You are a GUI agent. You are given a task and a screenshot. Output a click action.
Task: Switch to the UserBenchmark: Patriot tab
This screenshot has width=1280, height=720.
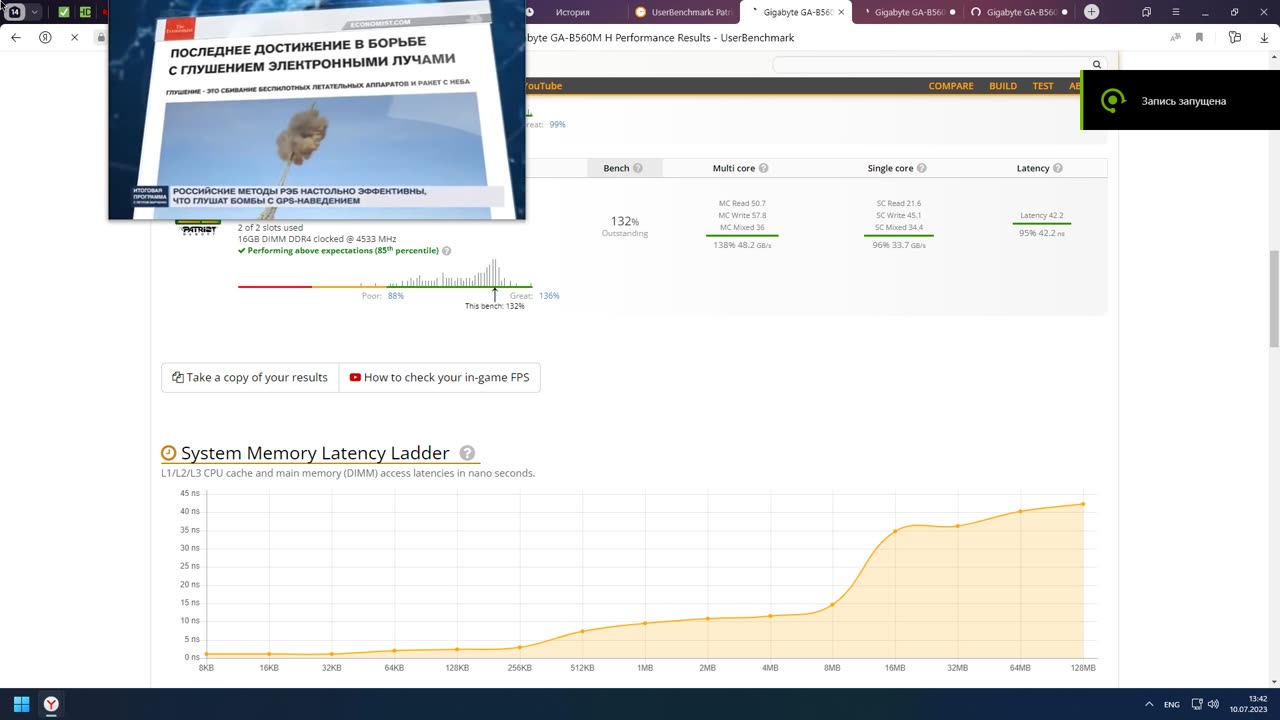[x=685, y=12]
